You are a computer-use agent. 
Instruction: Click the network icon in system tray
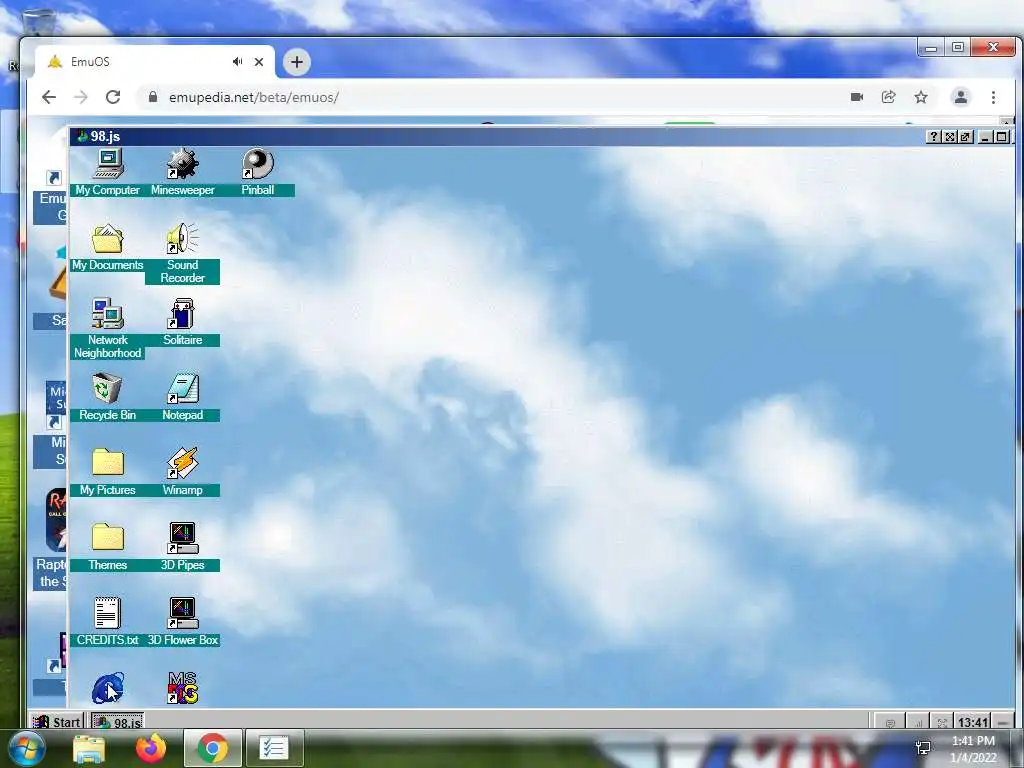pyautogui.click(x=923, y=748)
